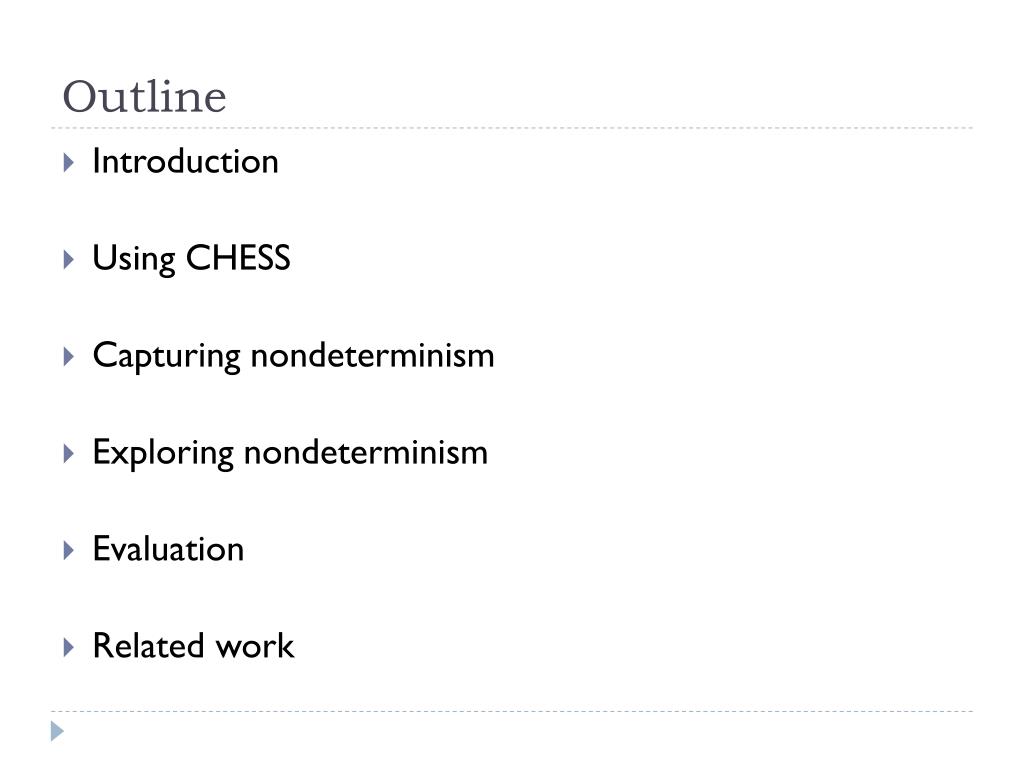Click the arrow bullet beside Exploring nondeterminism

click(x=69, y=454)
